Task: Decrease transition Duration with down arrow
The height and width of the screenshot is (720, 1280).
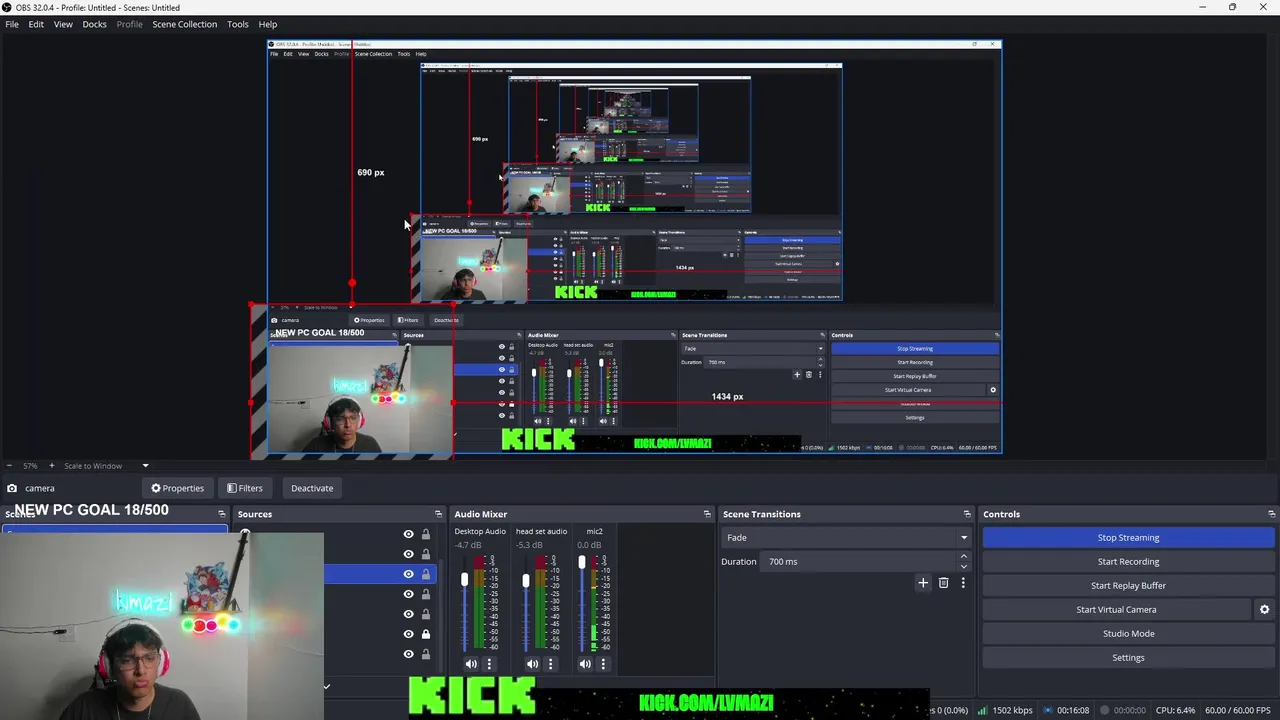Action: pyautogui.click(x=964, y=567)
